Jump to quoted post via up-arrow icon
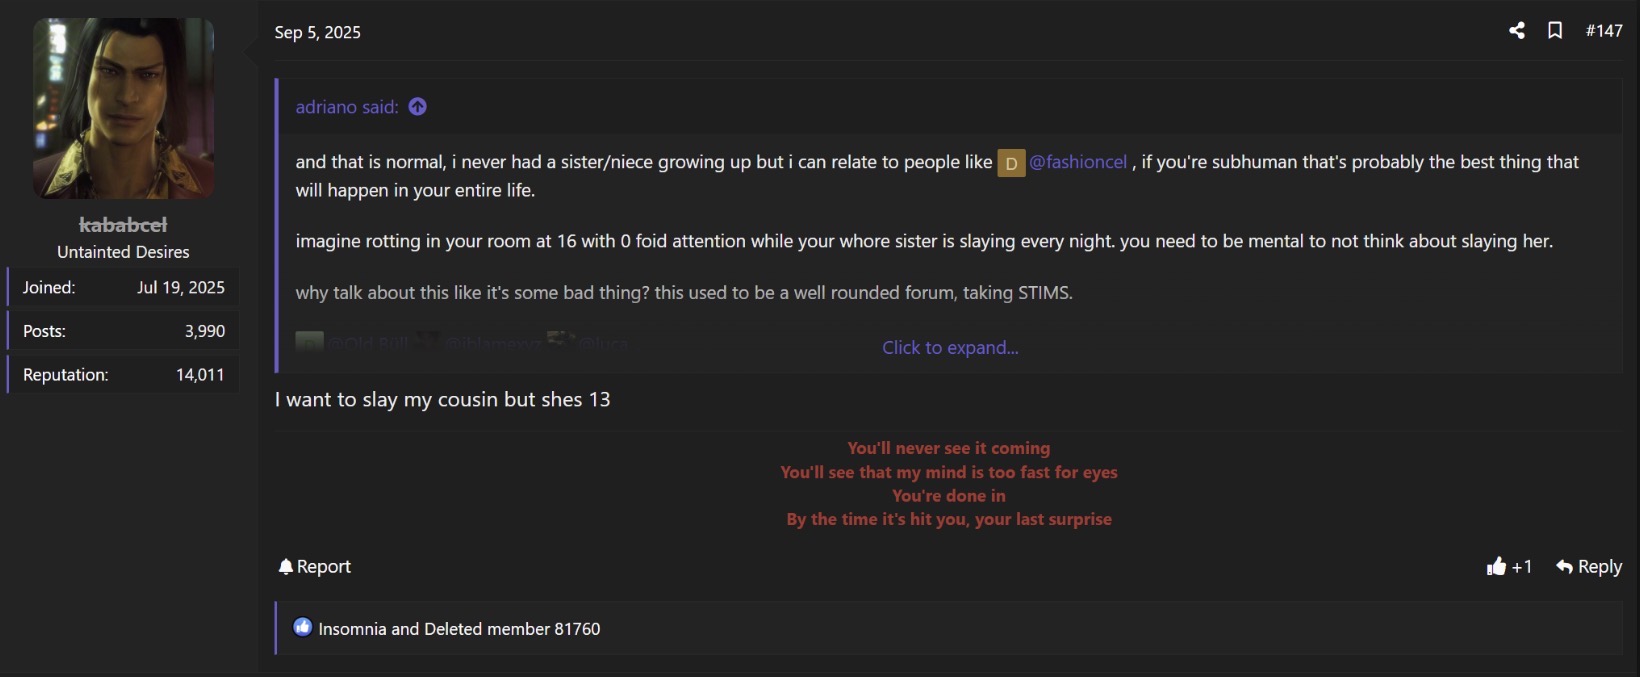This screenshot has height=677, width=1640. [418, 107]
